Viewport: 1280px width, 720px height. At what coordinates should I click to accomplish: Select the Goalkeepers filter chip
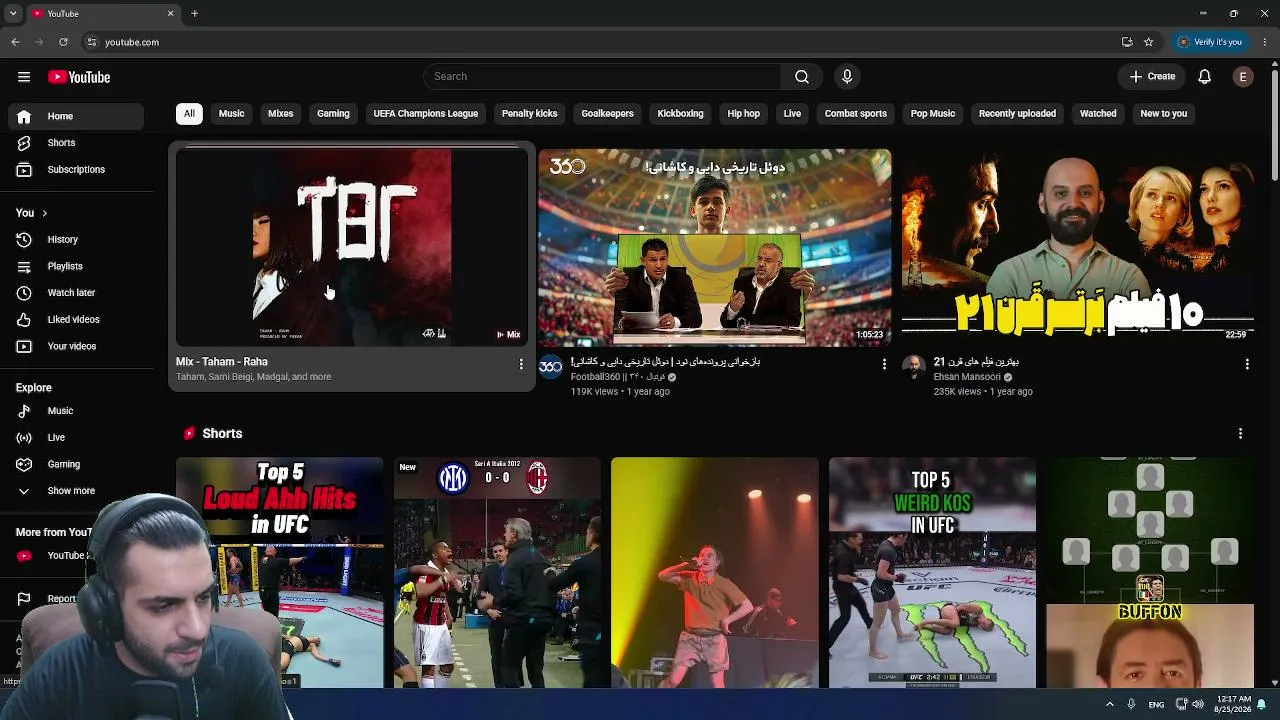pos(608,114)
